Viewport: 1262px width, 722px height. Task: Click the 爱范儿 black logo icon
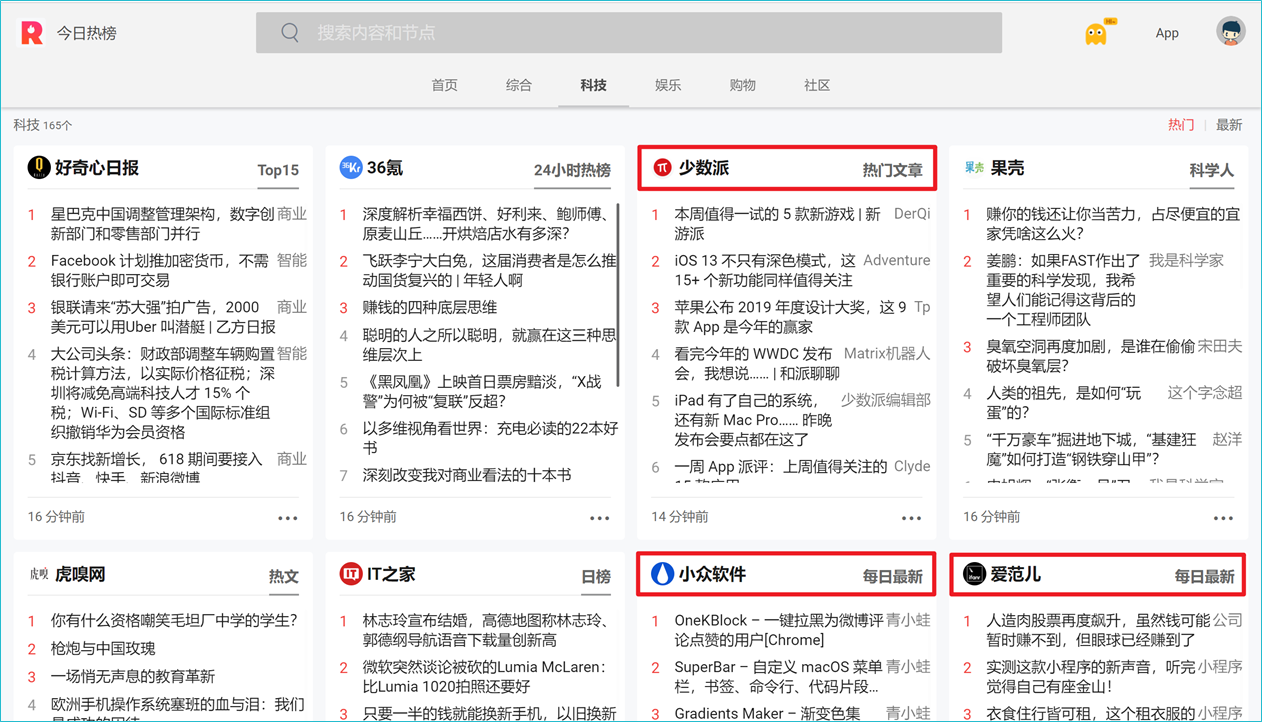[974, 574]
